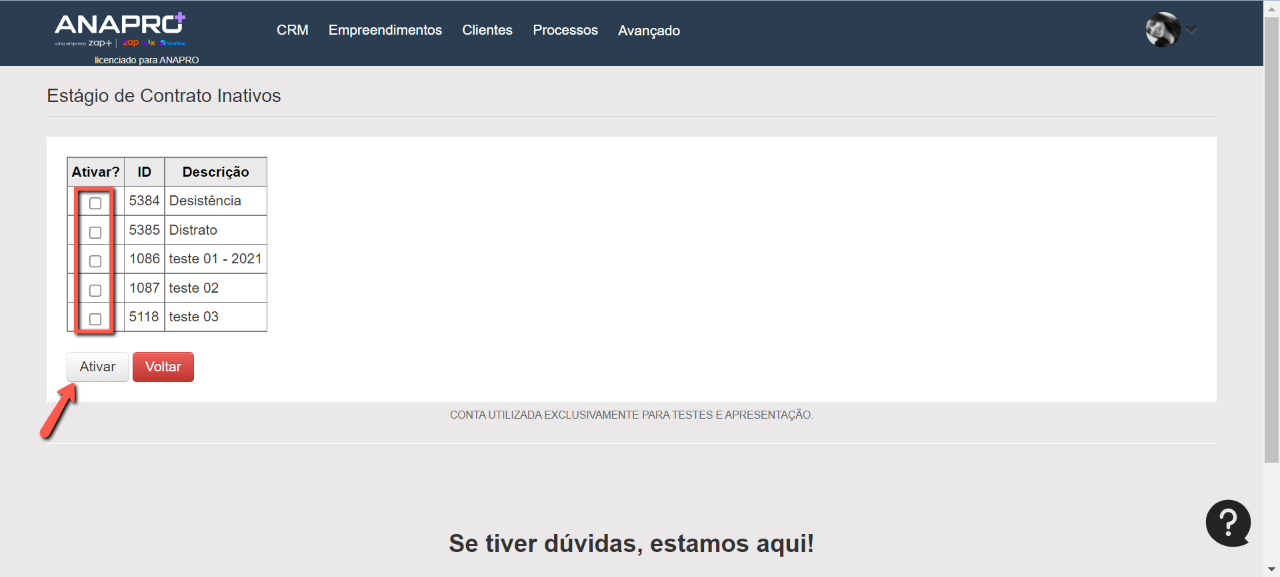
Task: Click the user profile avatar
Action: [1162, 30]
